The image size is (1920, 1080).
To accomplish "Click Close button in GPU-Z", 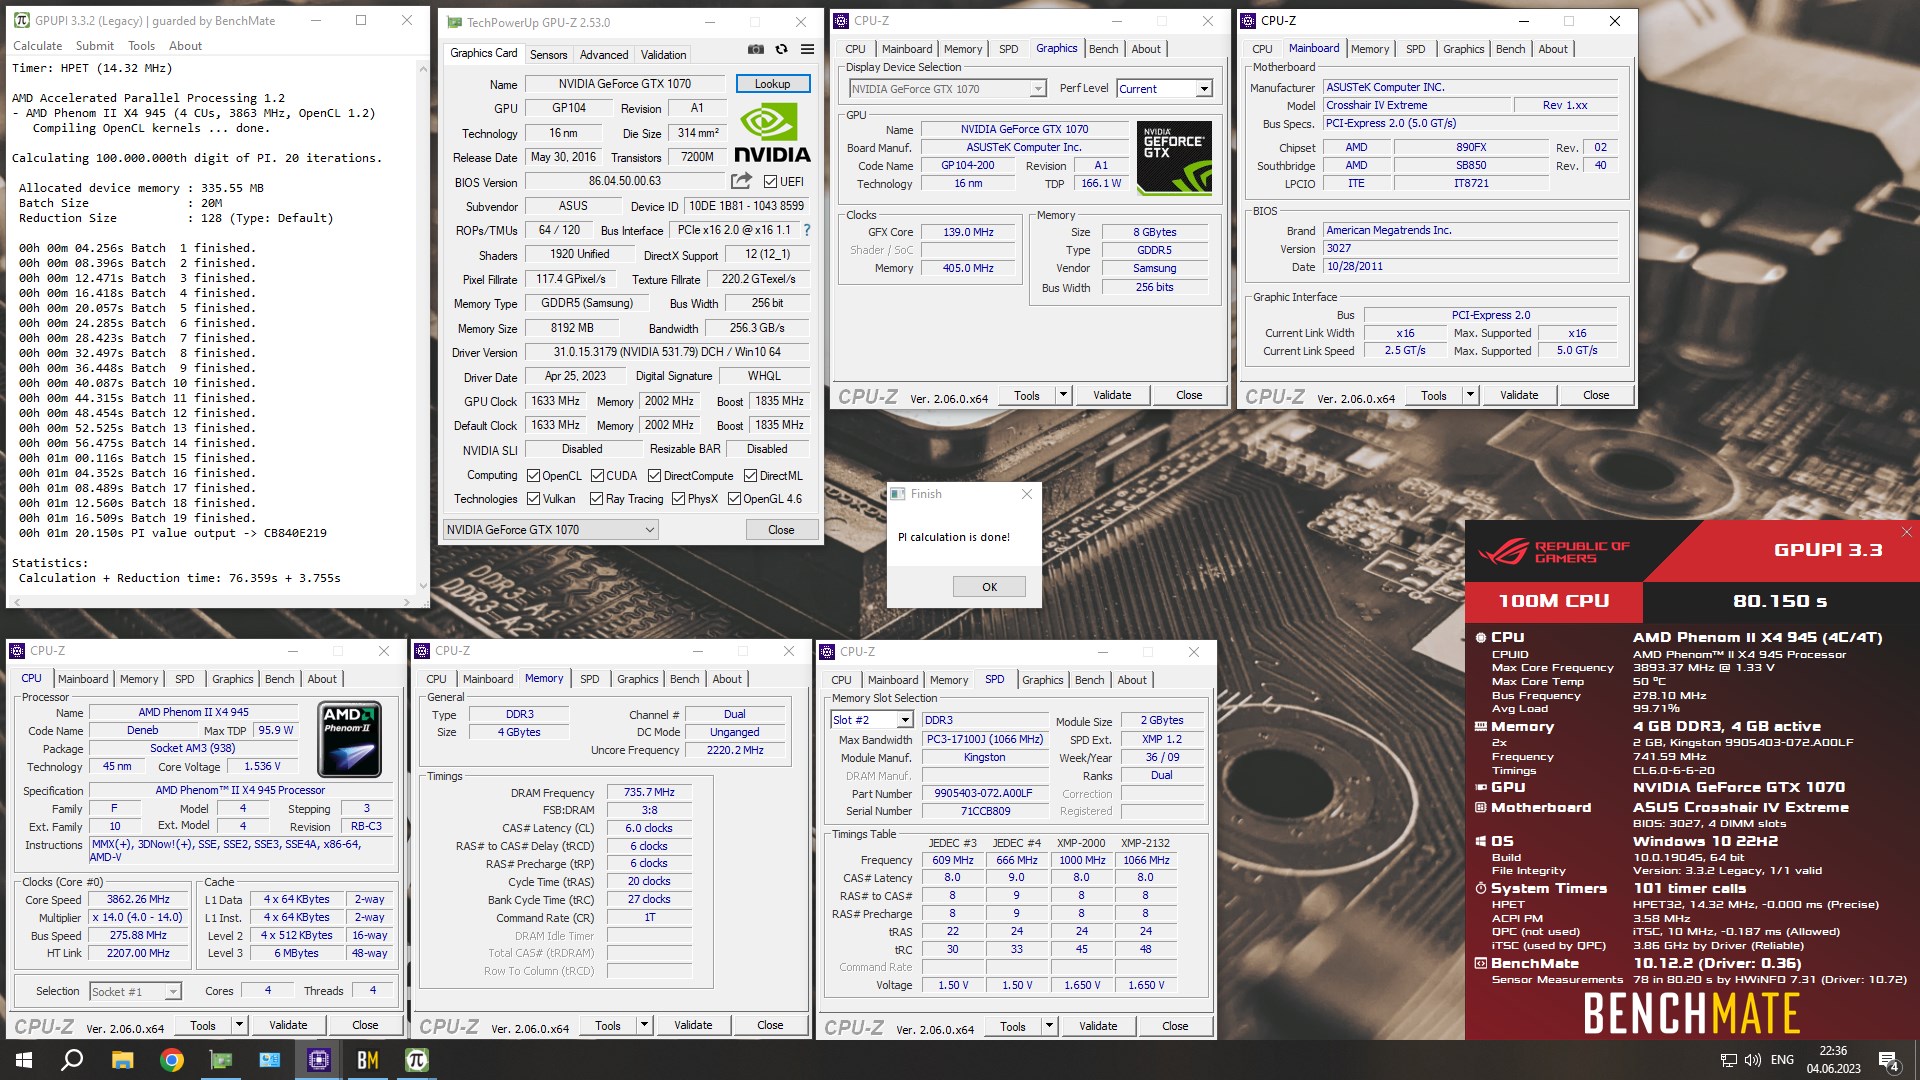I will coord(781,530).
